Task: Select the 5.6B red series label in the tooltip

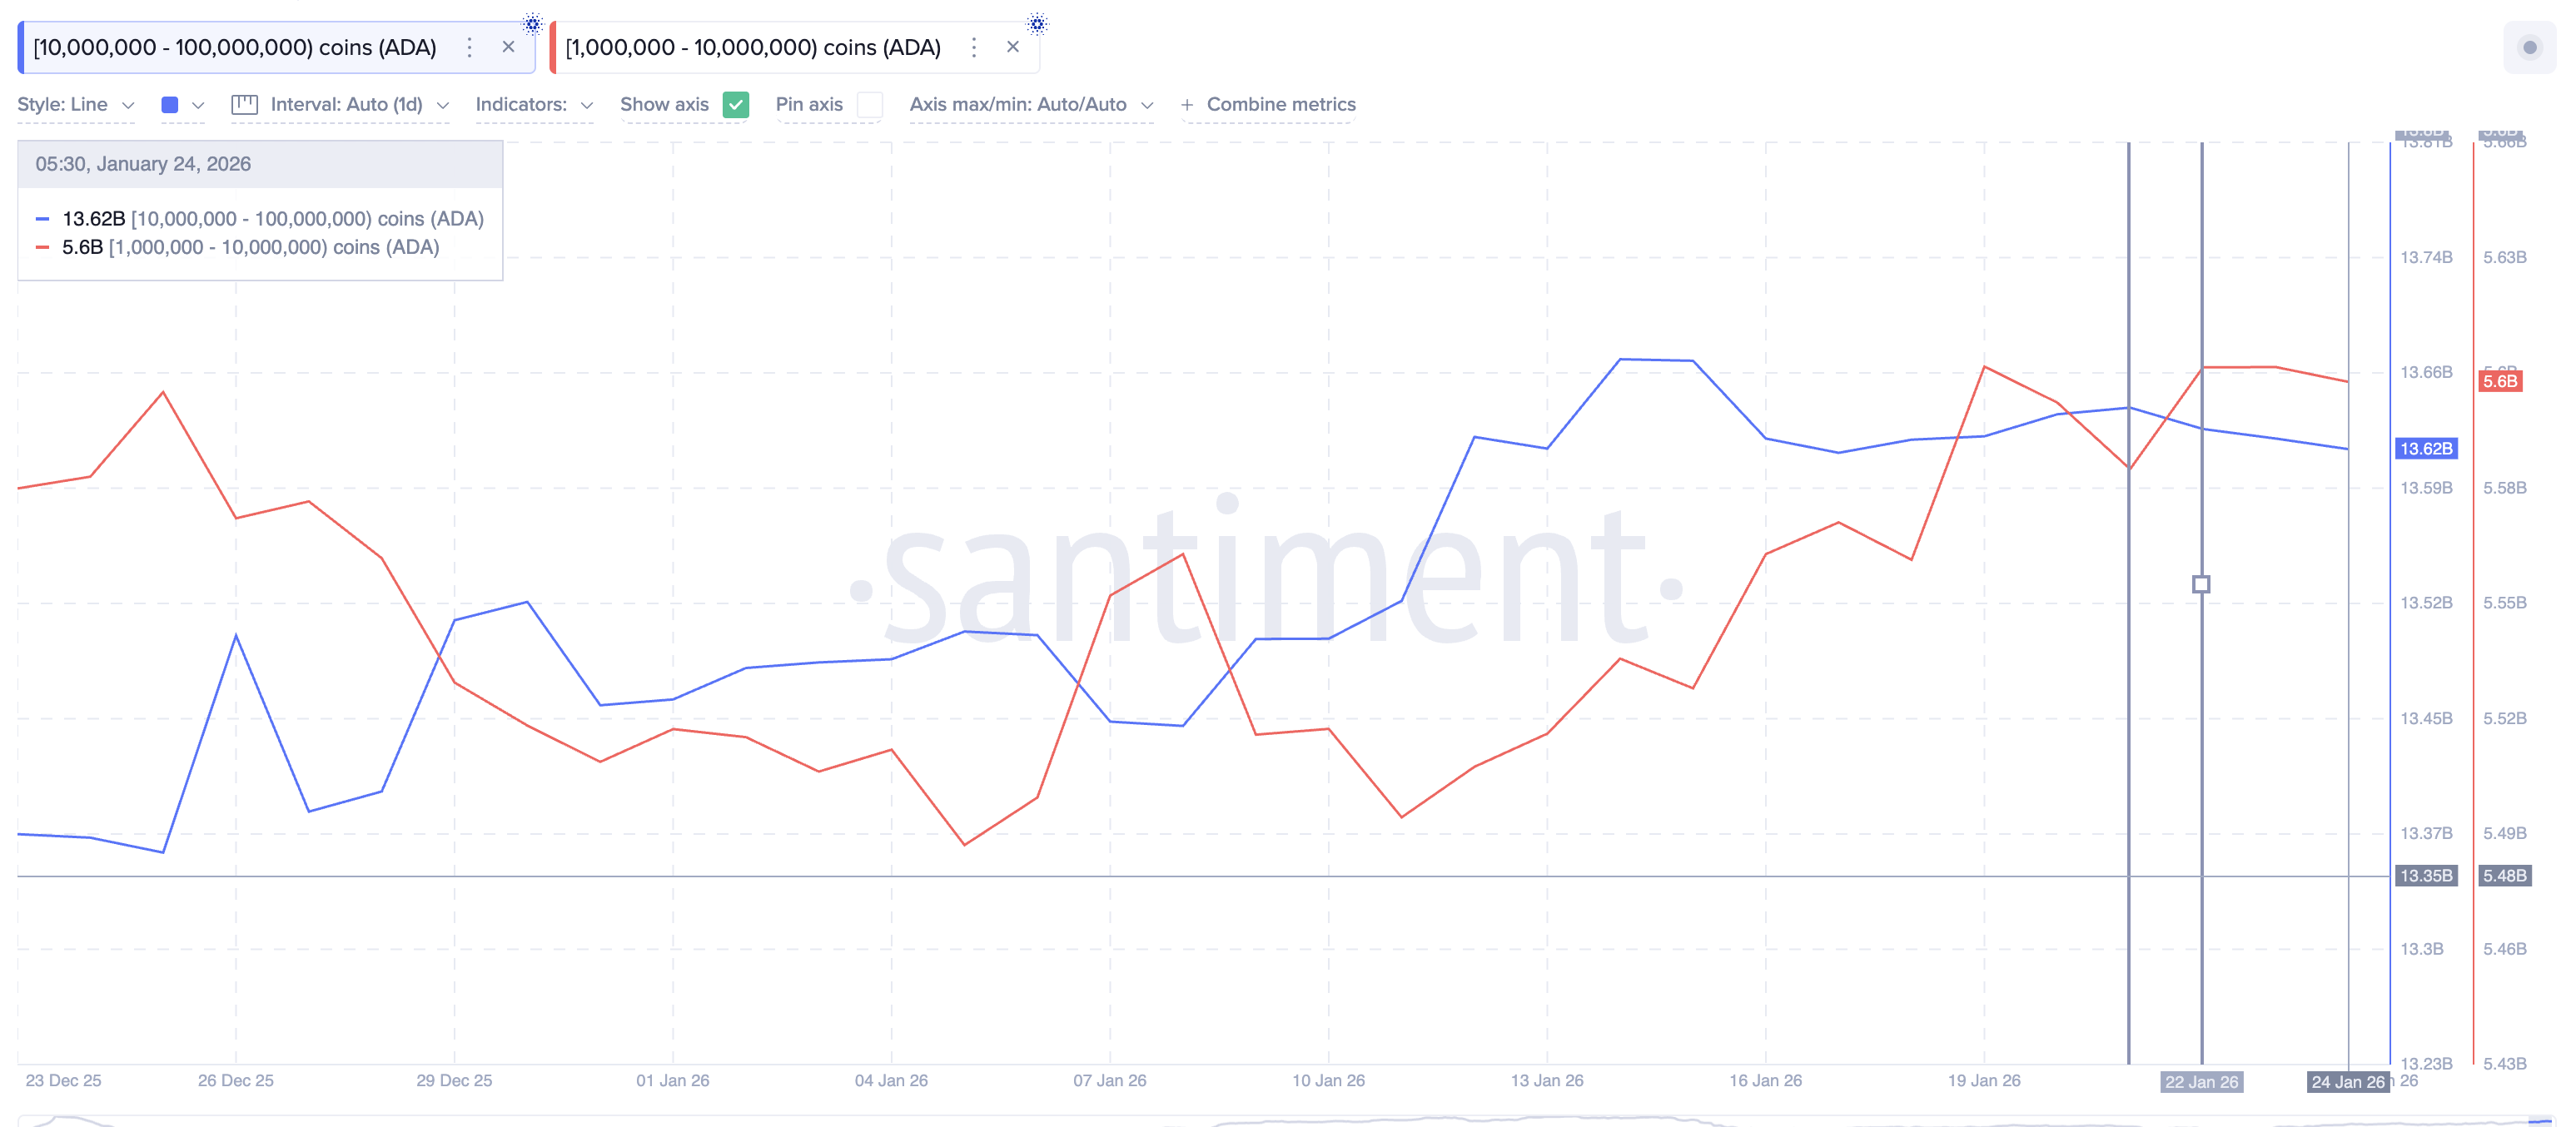Action: coord(82,247)
